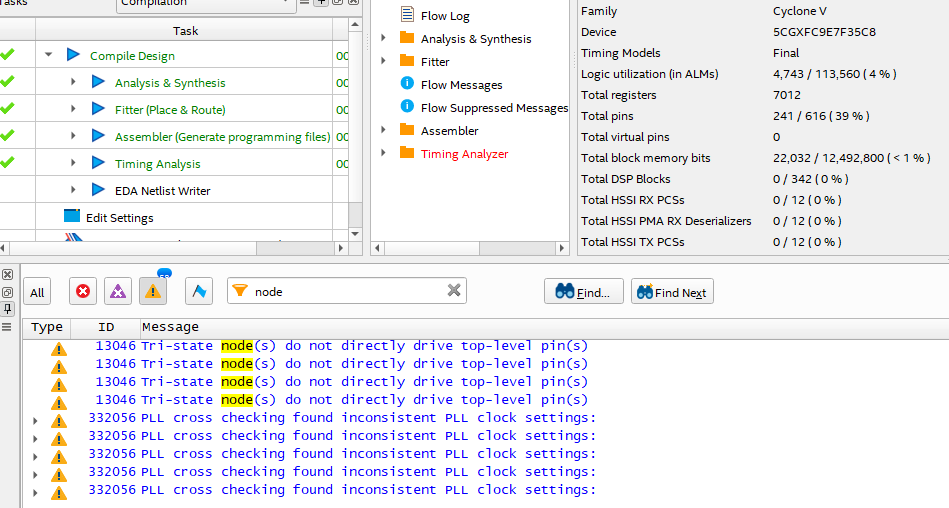This screenshot has width=949, height=508.
Task: Select the Cyclone V family value
Action: click(x=800, y=11)
